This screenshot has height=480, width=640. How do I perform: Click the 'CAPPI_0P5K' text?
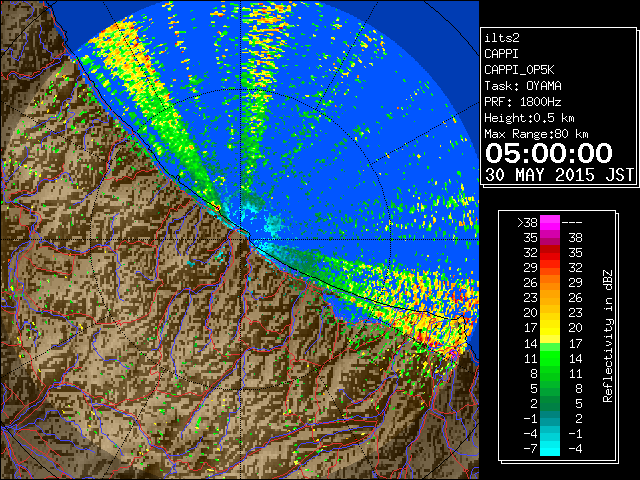click(x=519, y=70)
